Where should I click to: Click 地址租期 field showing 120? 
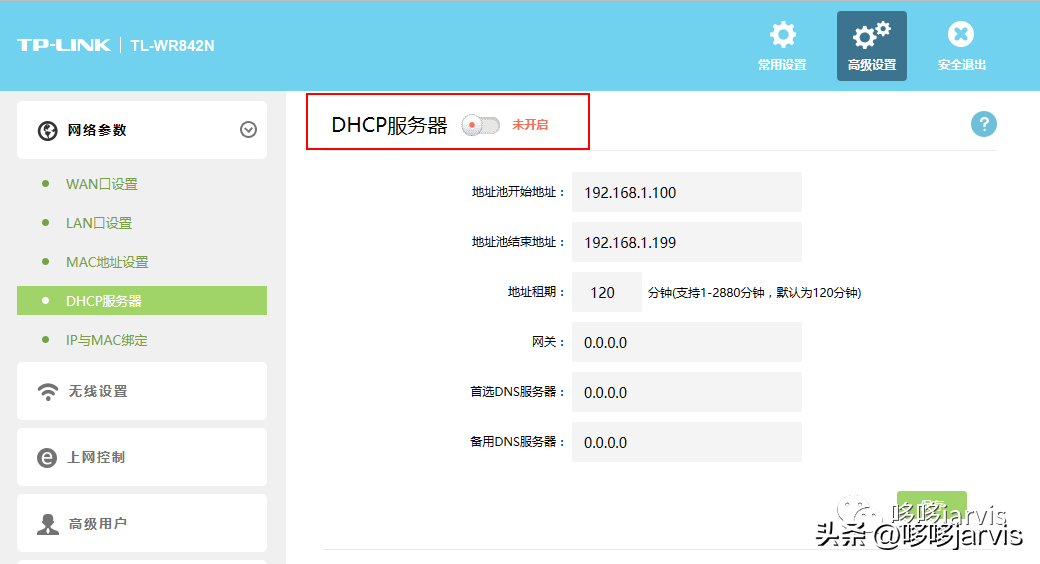pyautogui.click(x=607, y=292)
